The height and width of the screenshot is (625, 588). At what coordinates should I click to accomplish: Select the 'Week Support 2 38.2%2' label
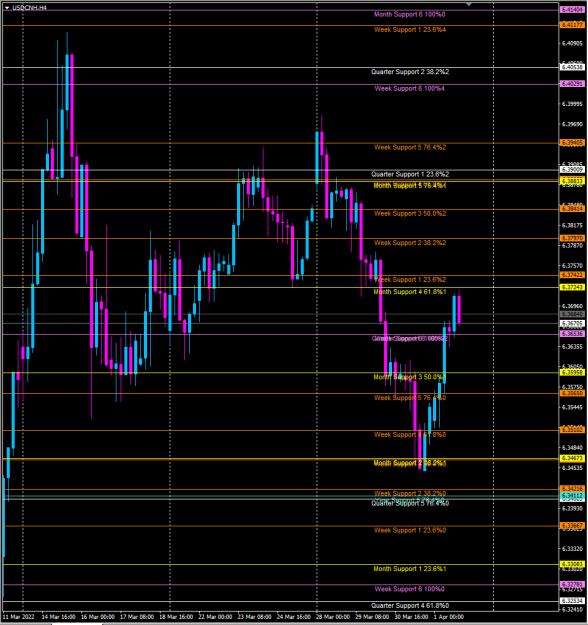(x=410, y=243)
